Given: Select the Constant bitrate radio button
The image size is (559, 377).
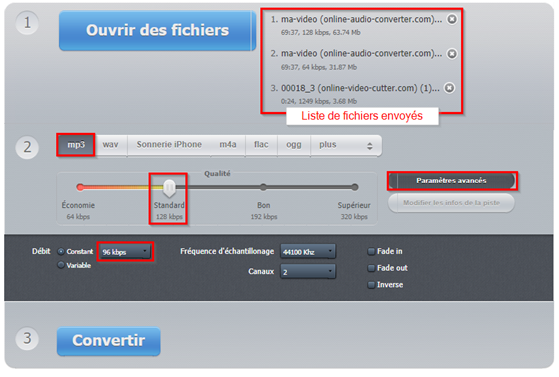Looking at the screenshot, I should (61, 251).
